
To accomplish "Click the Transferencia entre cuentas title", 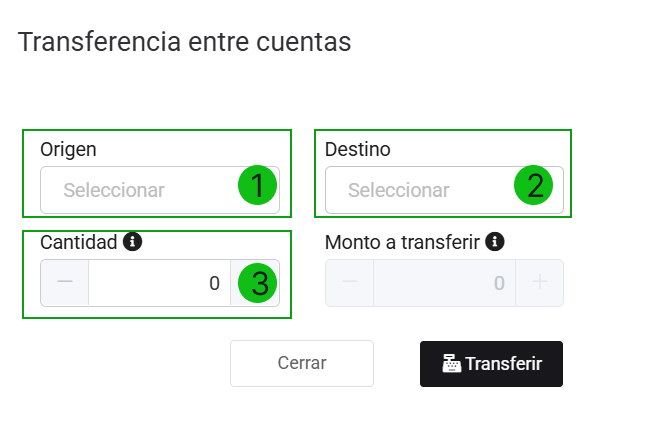I will (185, 42).
